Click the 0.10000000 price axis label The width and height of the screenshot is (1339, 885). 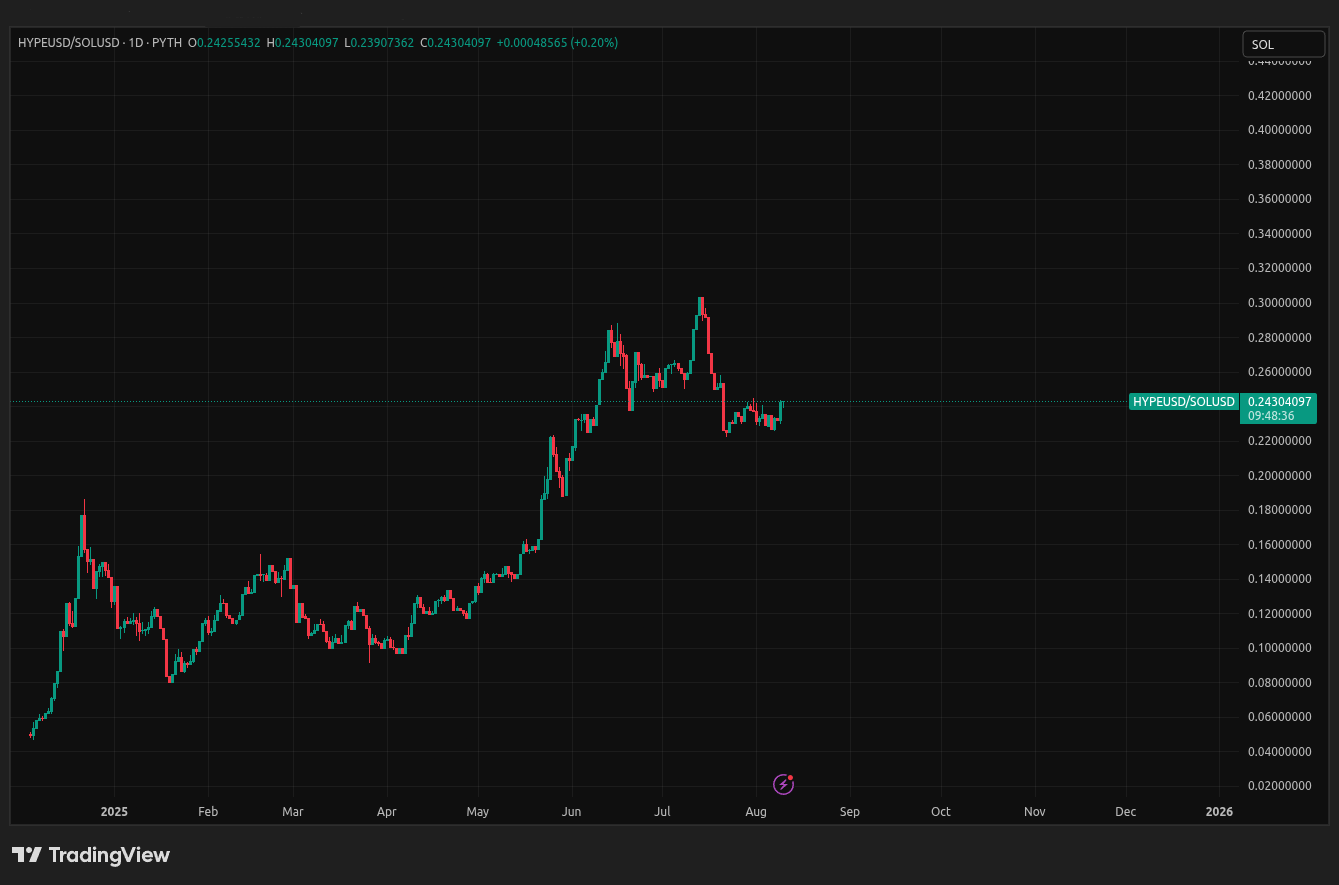[x=1279, y=648]
